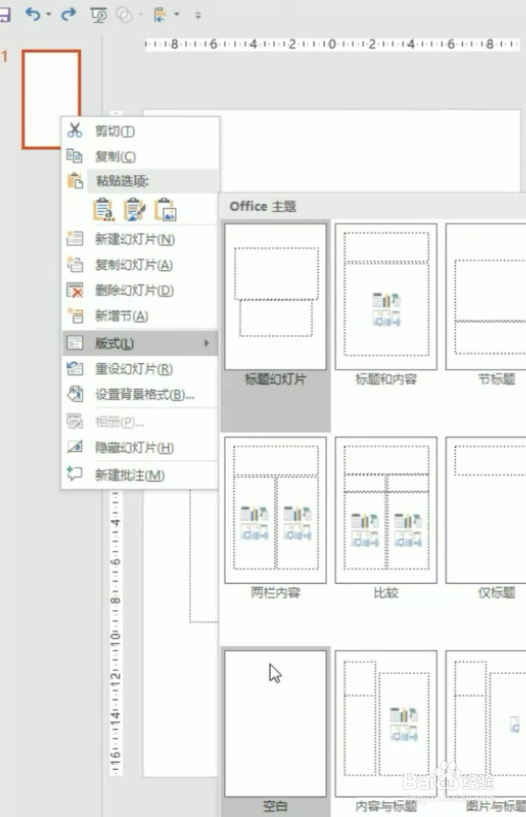
Task: Click the layout icon beside 版式
Action: [75, 342]
